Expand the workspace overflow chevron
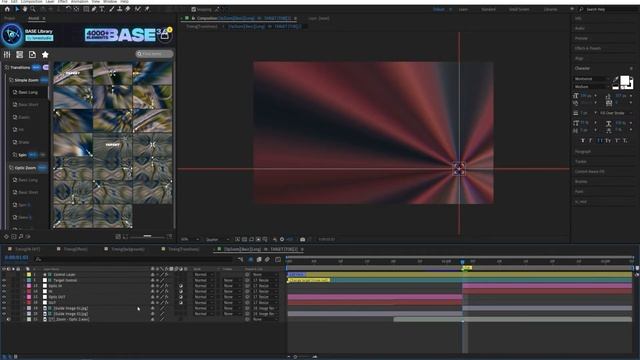This screenshot has width=640, height=360. point(572,9)
